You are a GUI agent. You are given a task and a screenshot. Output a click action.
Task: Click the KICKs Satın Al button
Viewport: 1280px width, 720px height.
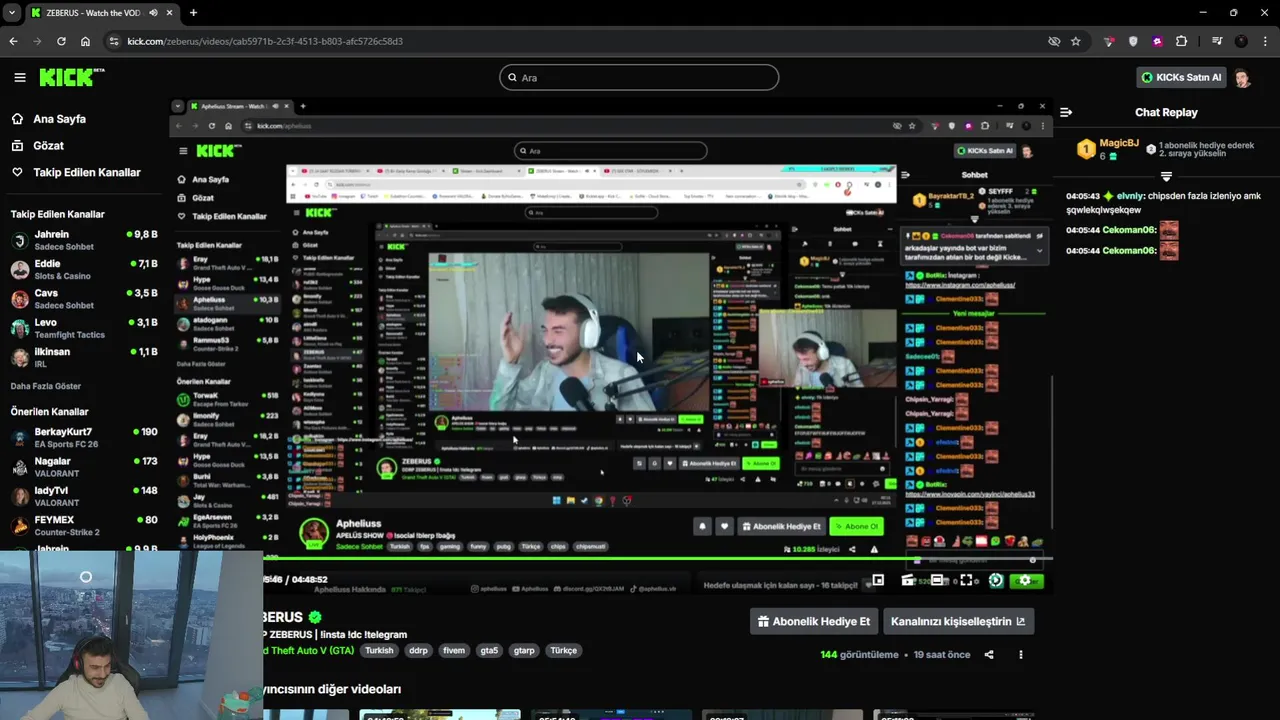click(1181, 77)
